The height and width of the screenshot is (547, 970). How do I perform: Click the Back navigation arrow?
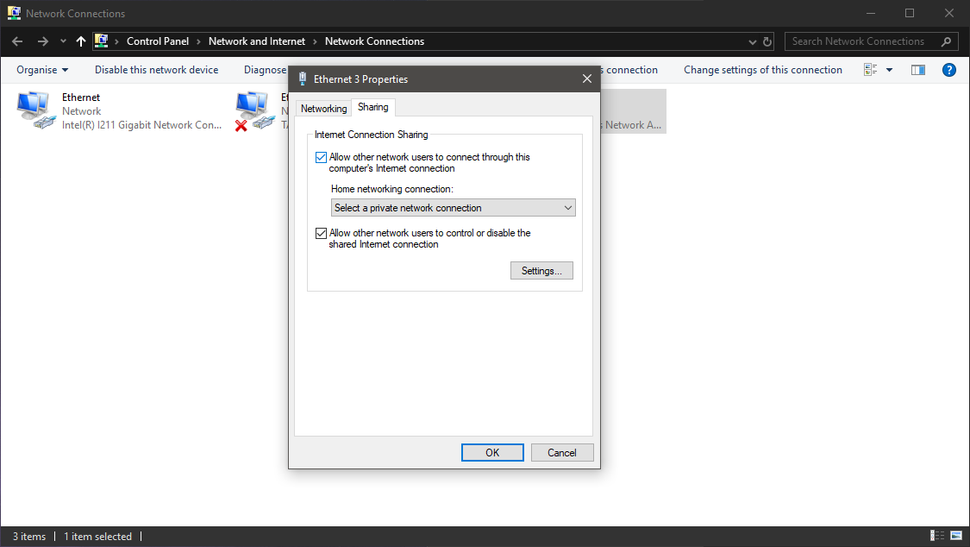[17, 42]
